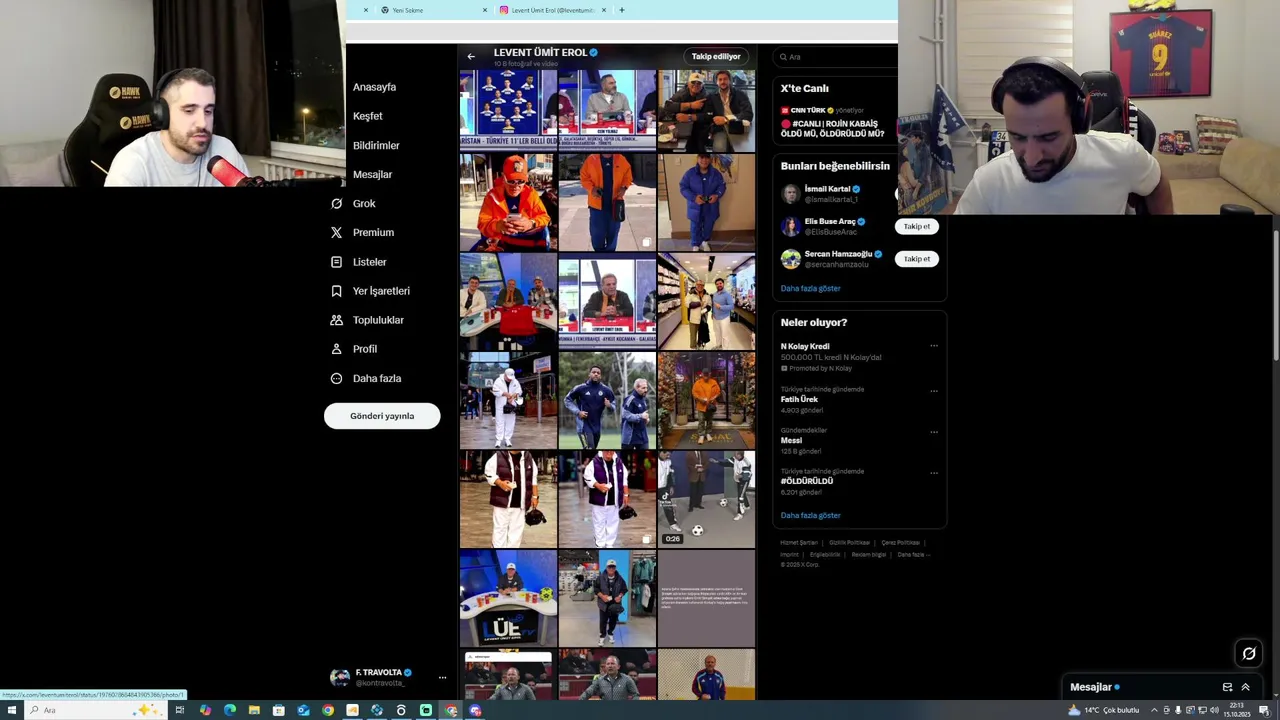
Task: Open Daha fazla menu in the sidebar
Action: click(x=365, y=378)
